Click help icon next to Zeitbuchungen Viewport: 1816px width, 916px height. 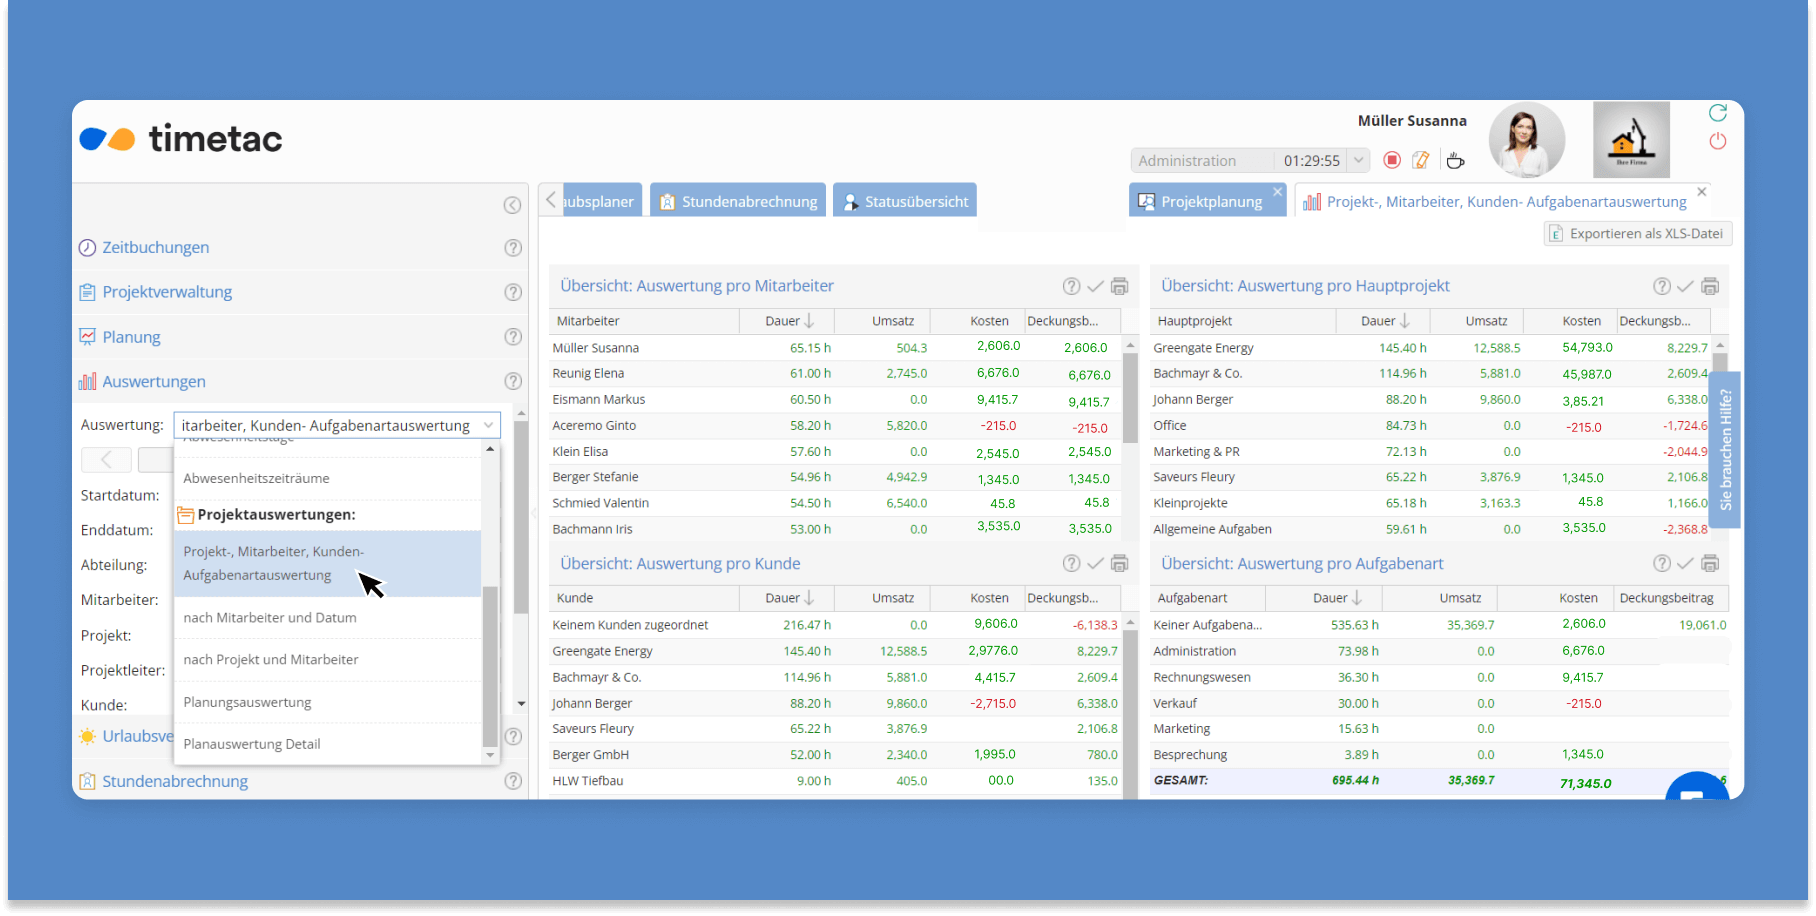click(513, 248)
